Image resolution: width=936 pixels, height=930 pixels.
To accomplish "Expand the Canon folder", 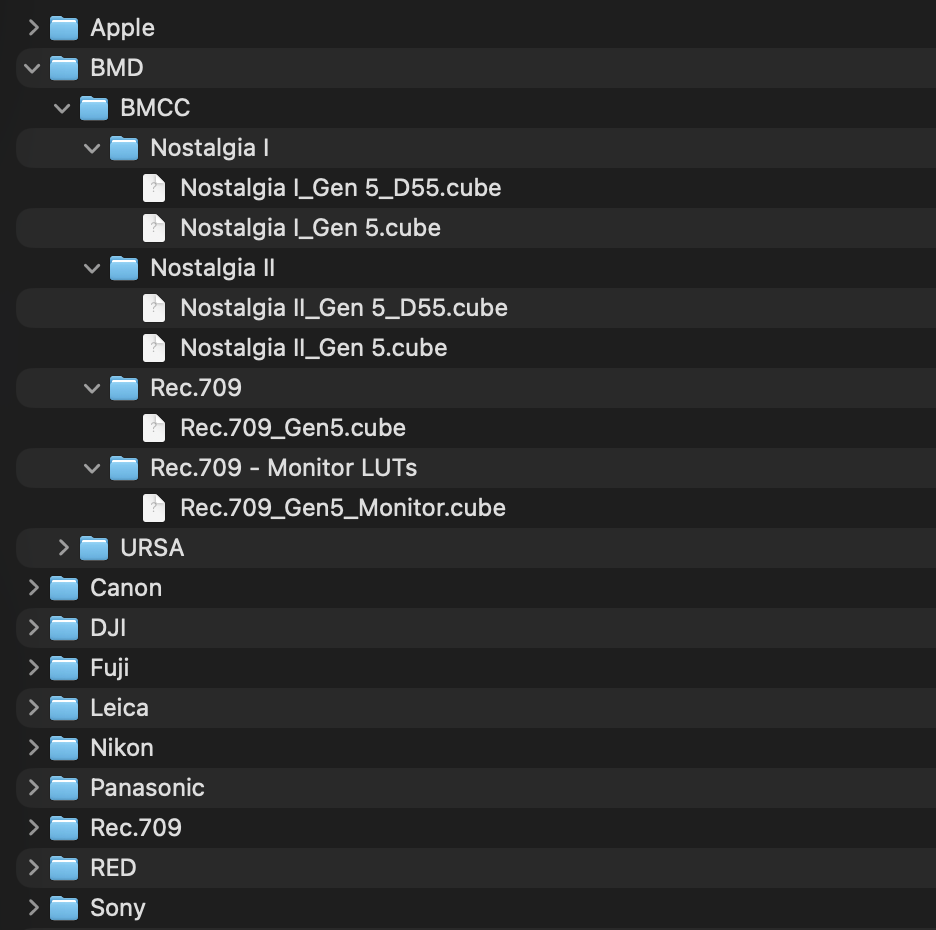I will point(33,588).
